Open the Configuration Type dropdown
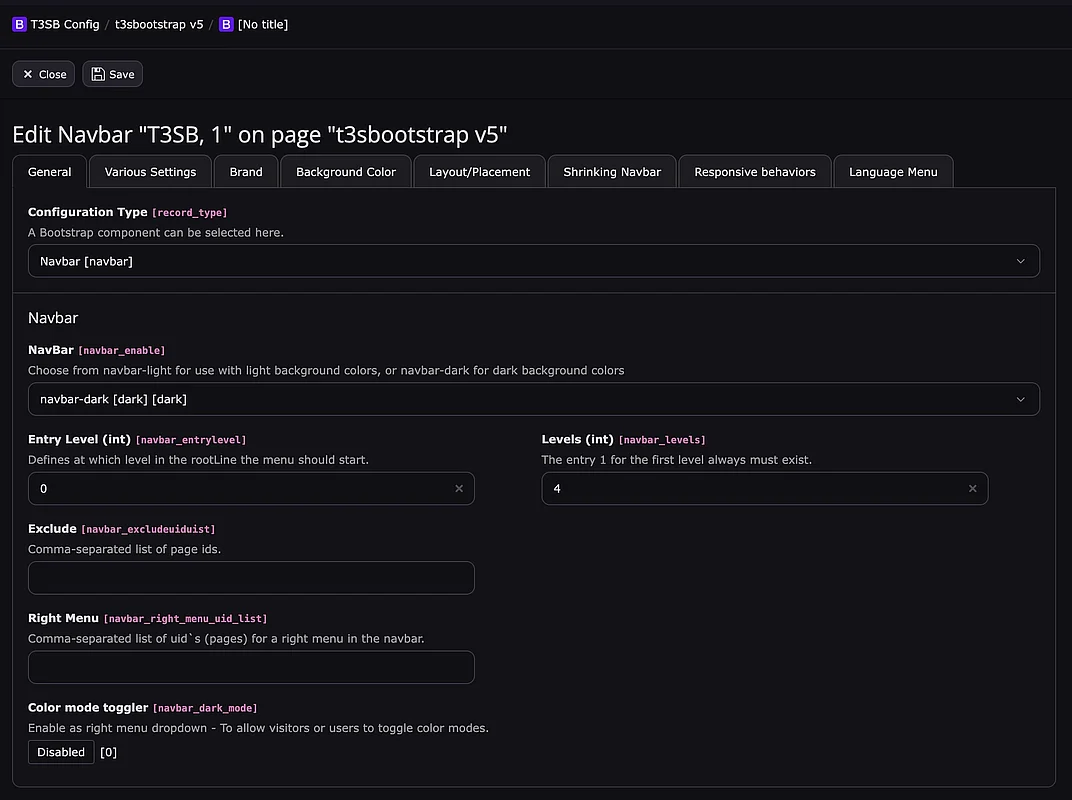The height and width of the screenshot is (800, 1072). pos(533,261)
